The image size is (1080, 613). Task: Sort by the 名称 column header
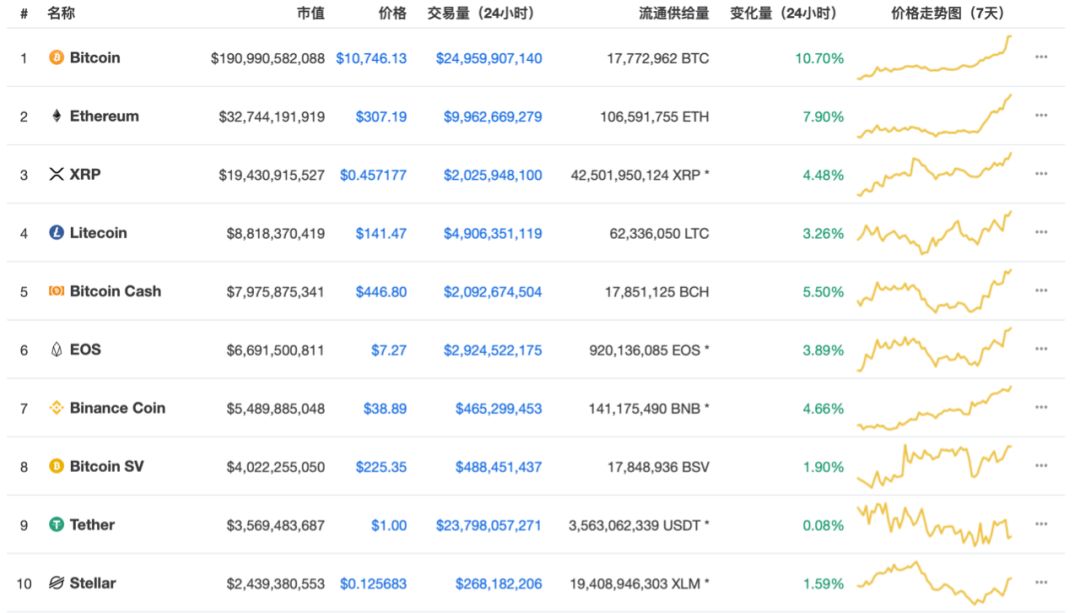point(61,13)
